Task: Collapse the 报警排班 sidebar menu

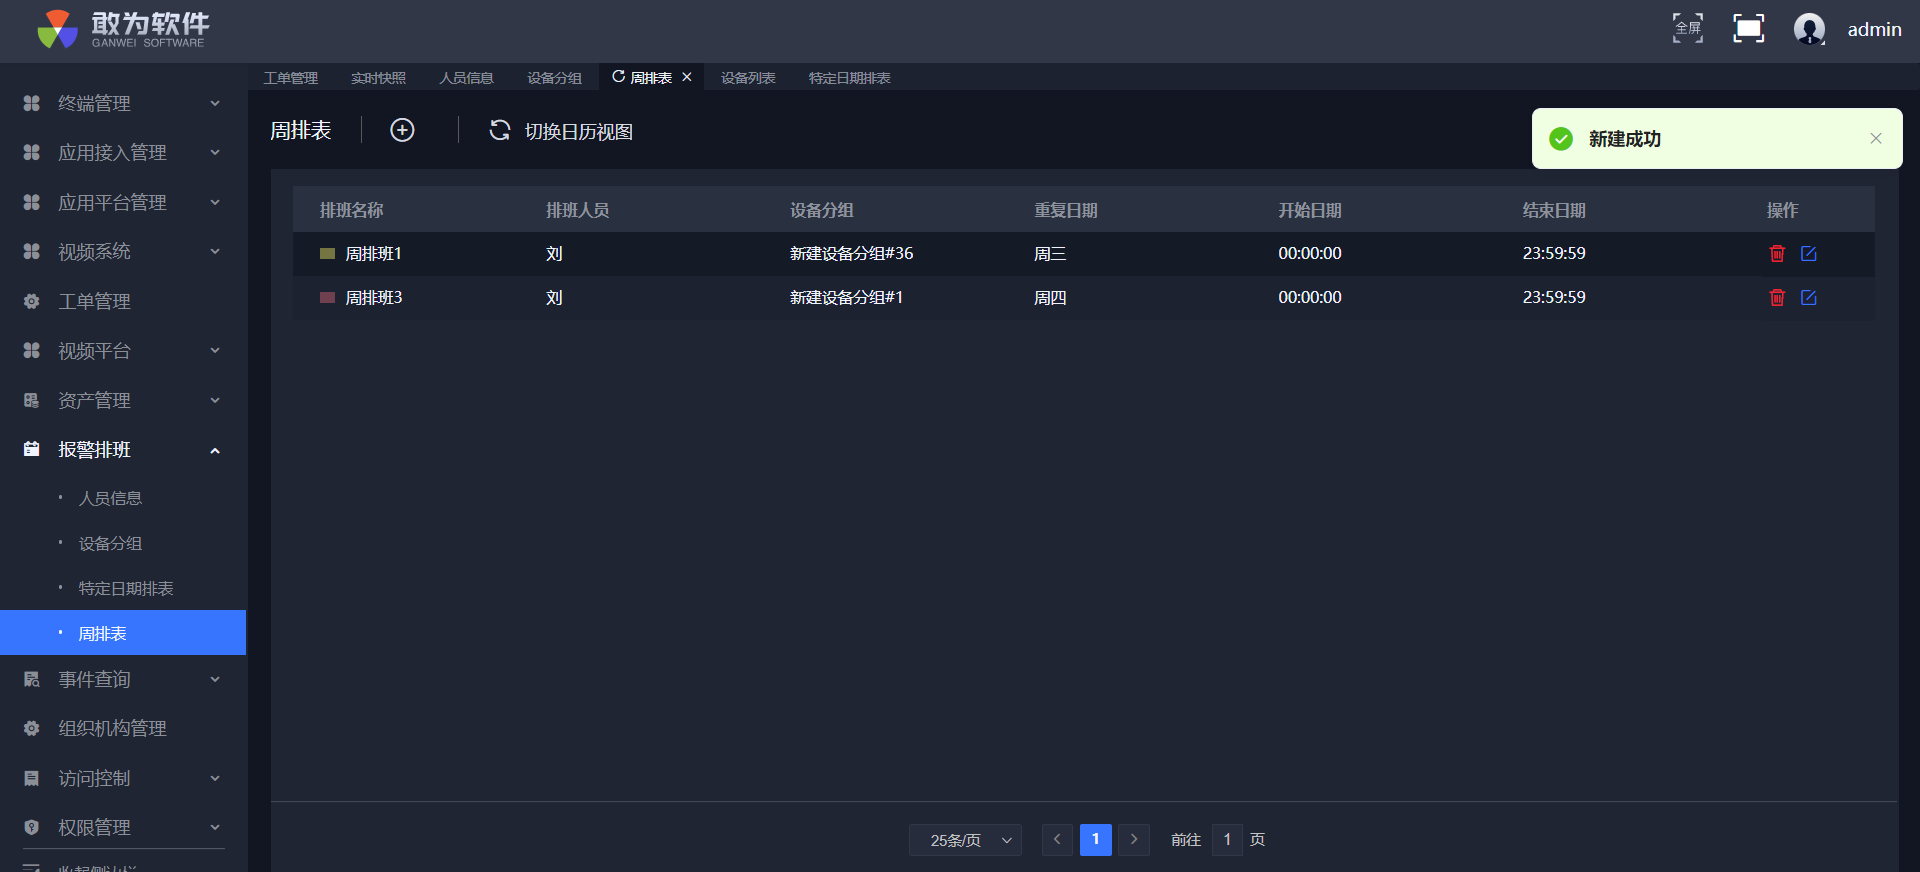Action: pyautogui.click(x=122, y=450)
